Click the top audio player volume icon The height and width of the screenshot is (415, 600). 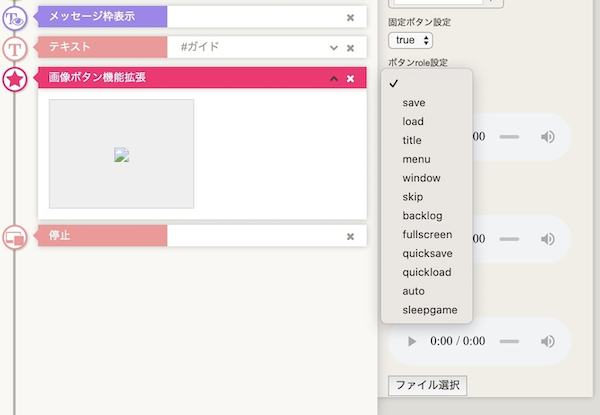[x=548, y=137]
